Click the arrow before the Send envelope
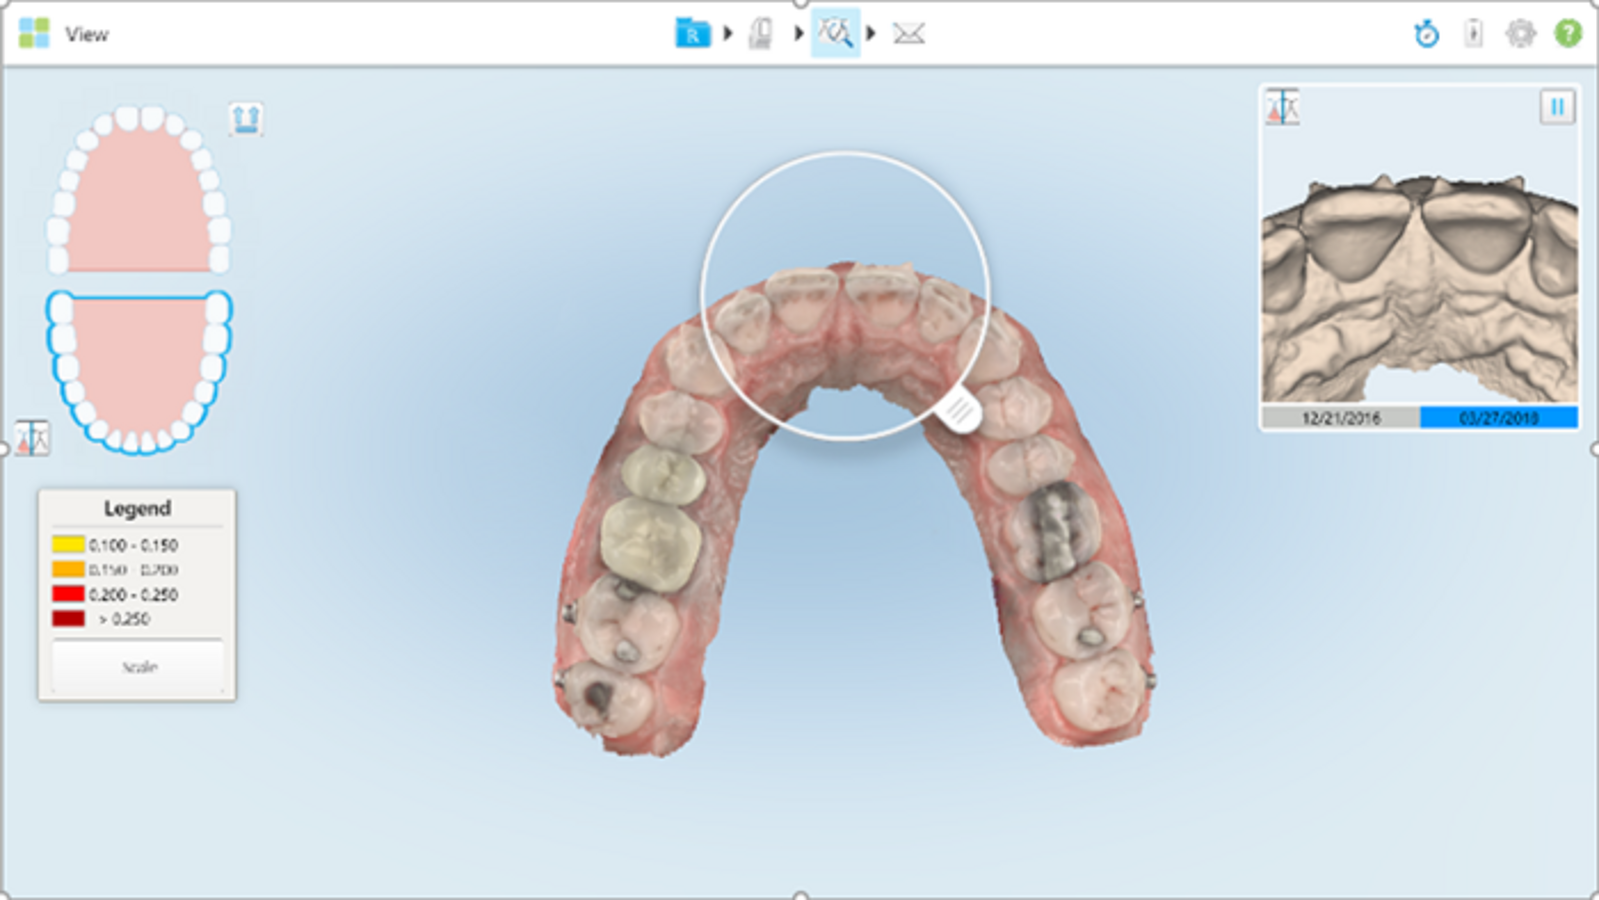 pos(871,34)
